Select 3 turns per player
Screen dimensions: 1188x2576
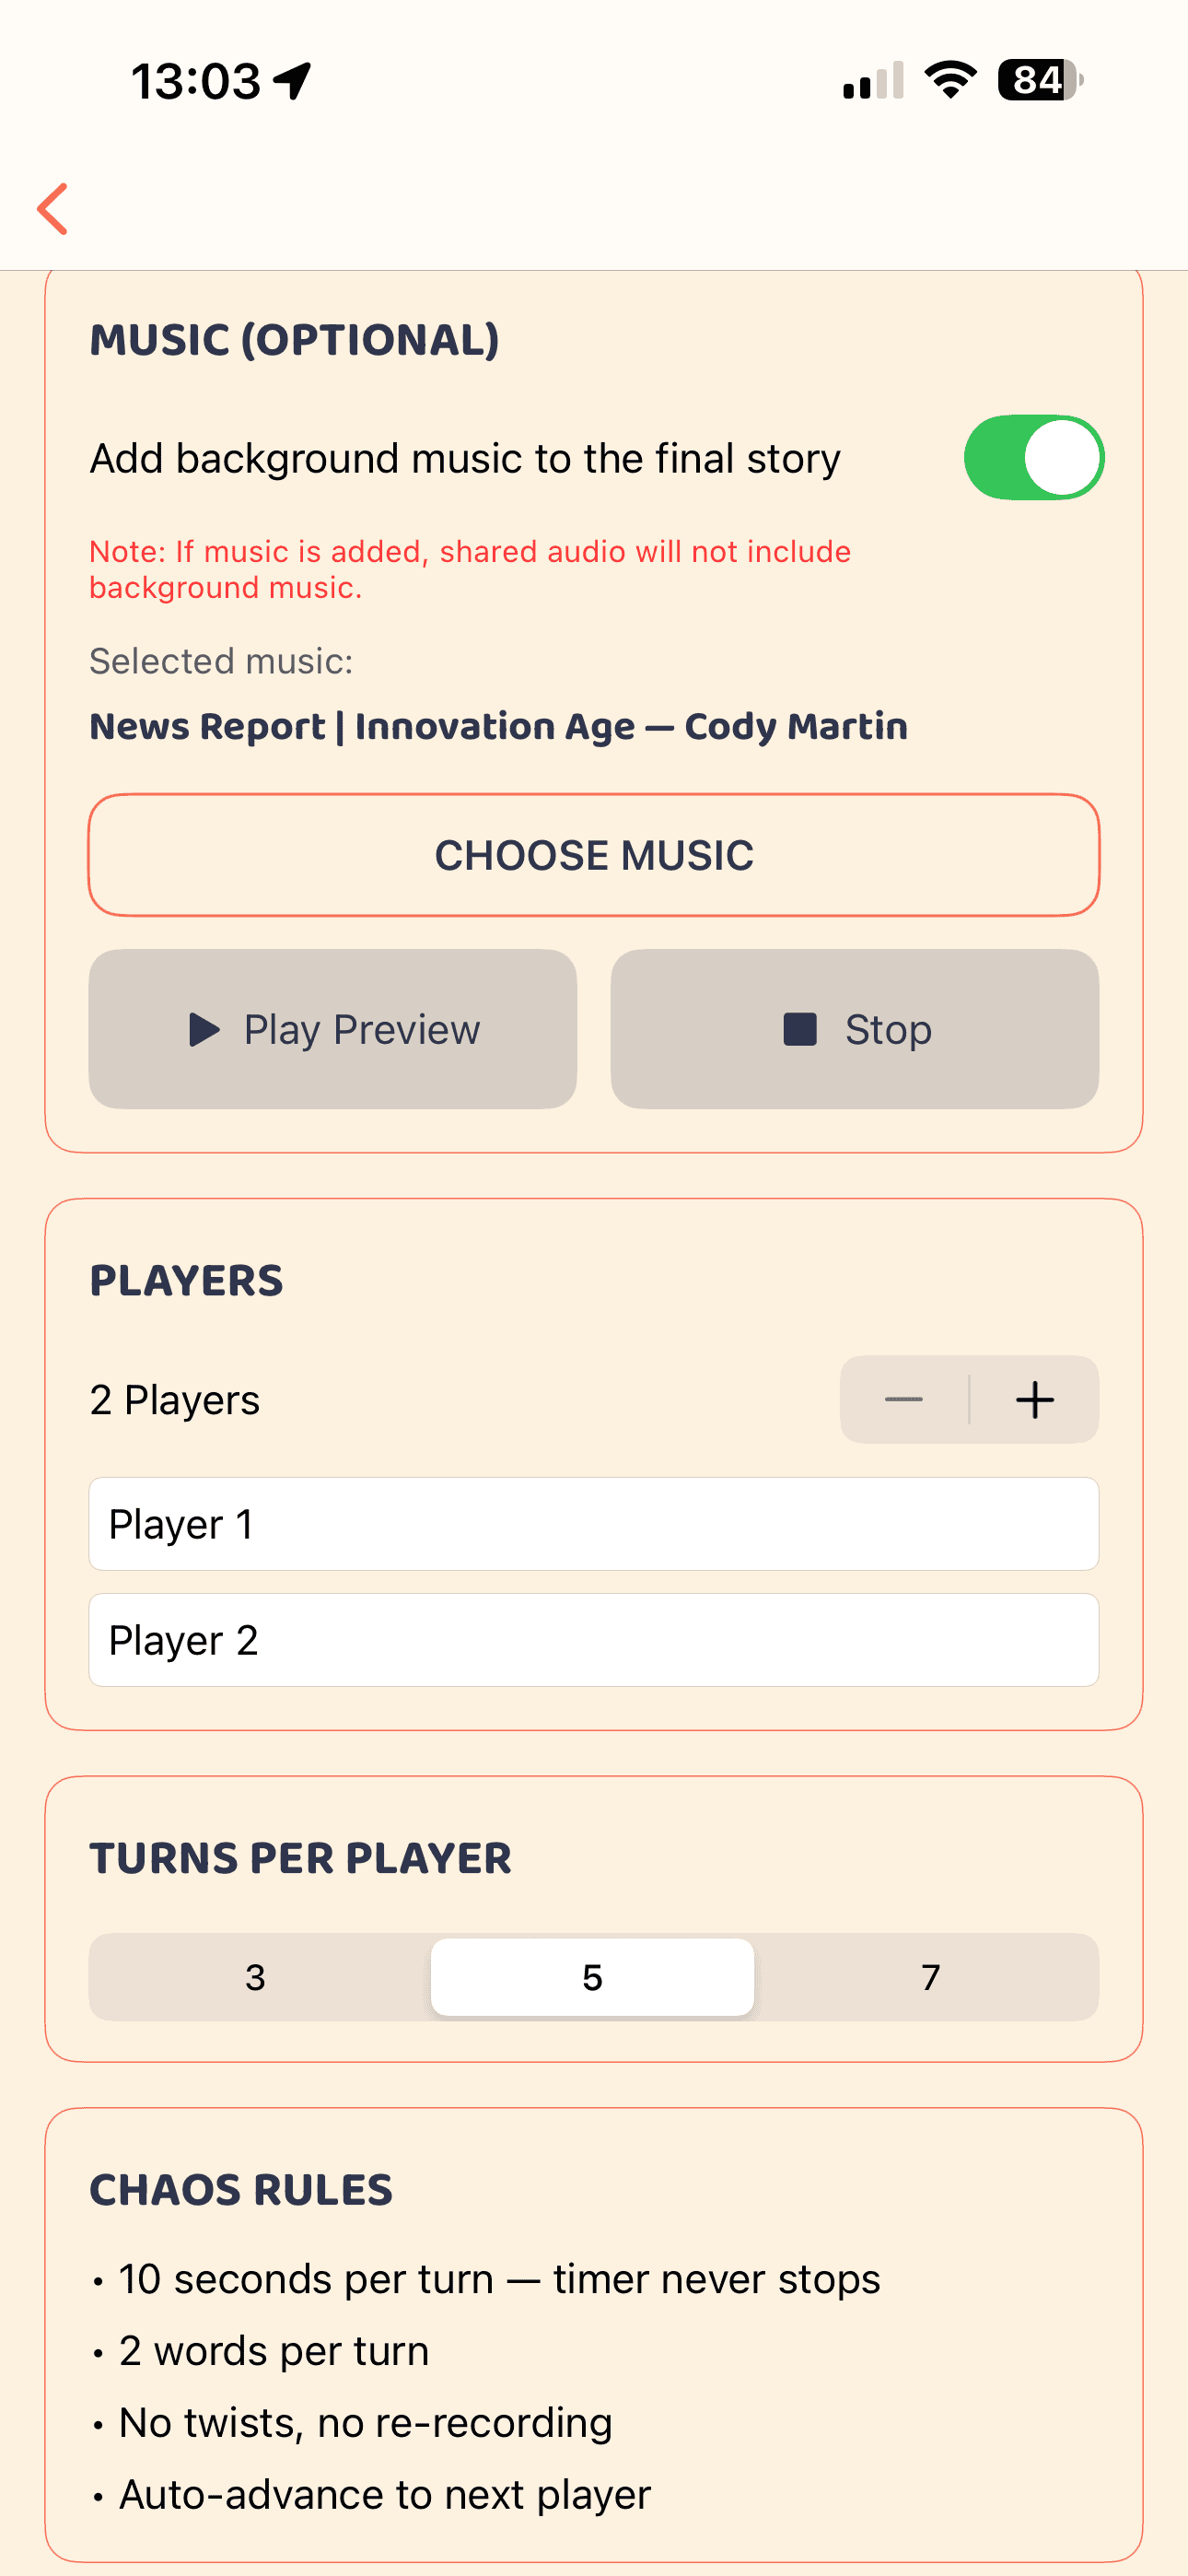256,1977
